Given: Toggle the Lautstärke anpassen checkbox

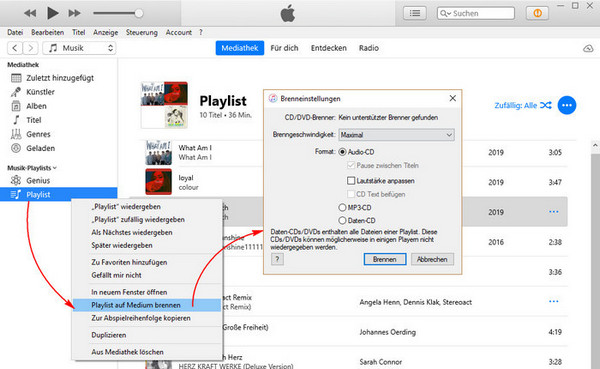Looking at the screenshot, I should pyautogui.click(x=351, y=180).
